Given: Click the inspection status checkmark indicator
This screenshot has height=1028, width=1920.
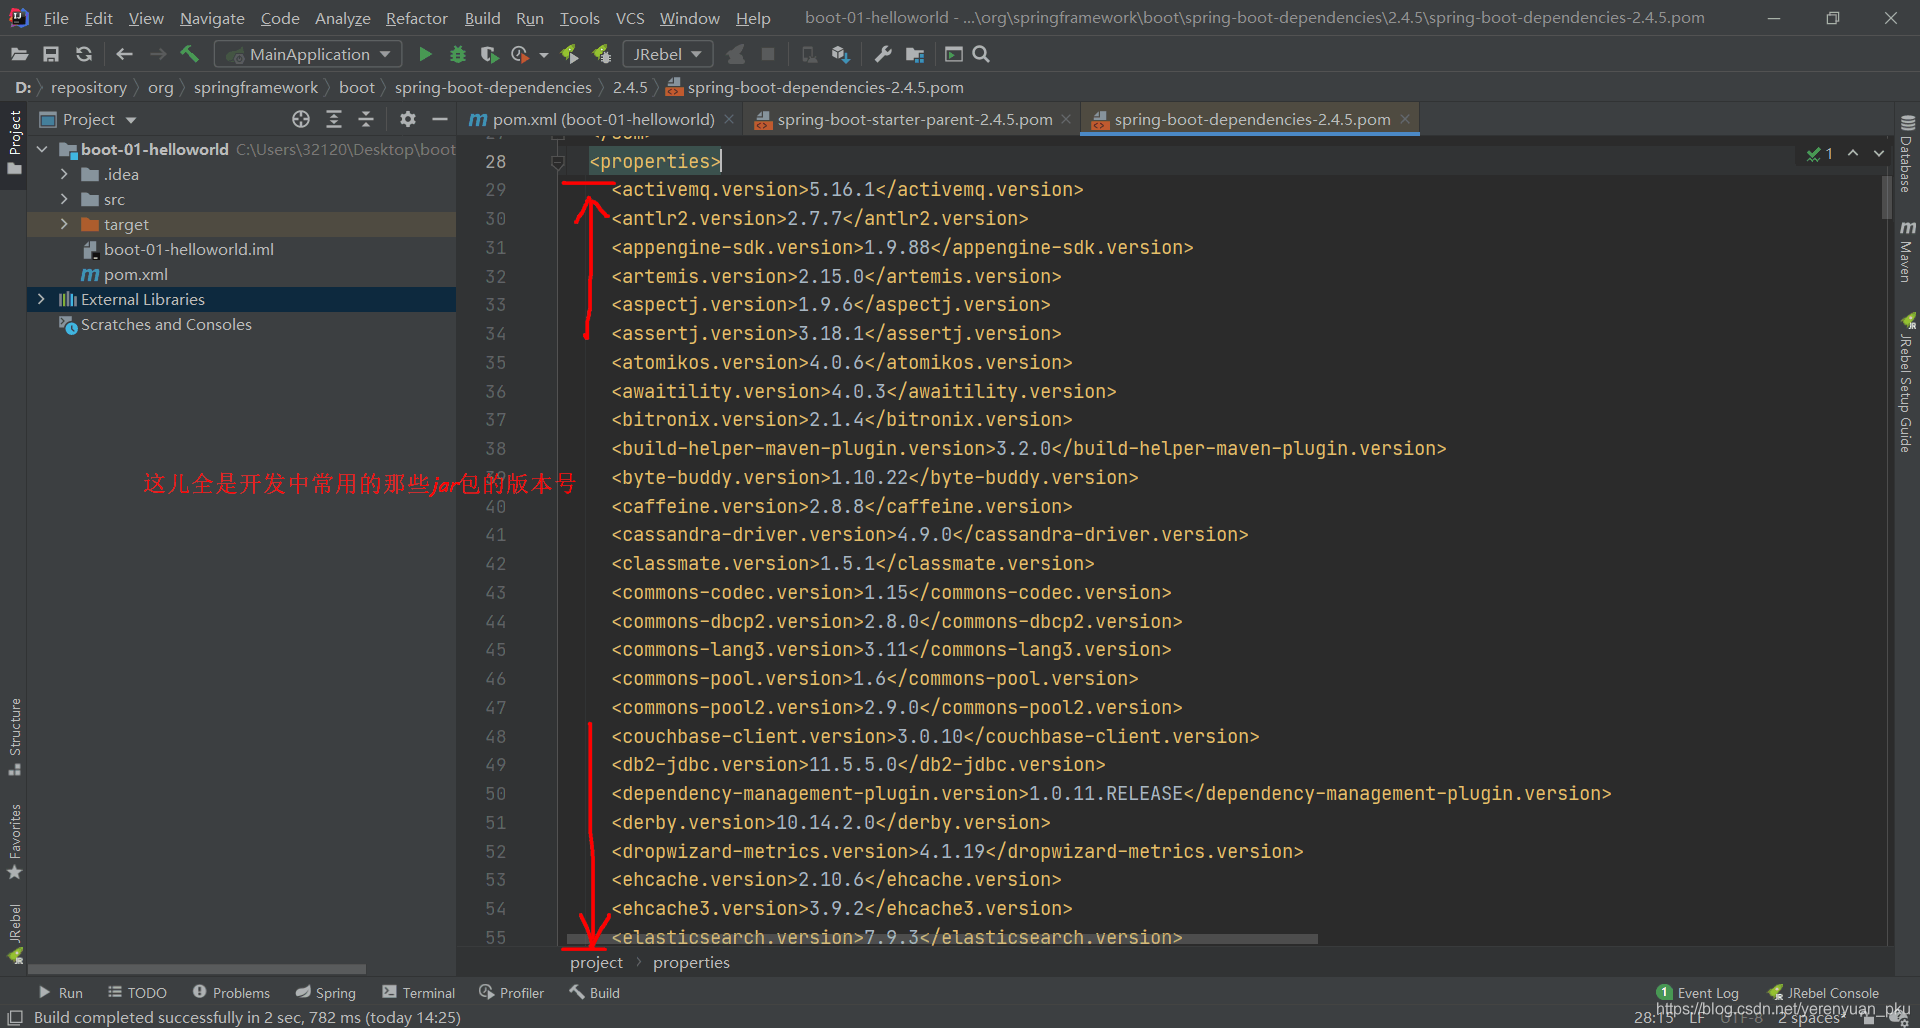Looking at the screenshot, I should point(1820,154).
